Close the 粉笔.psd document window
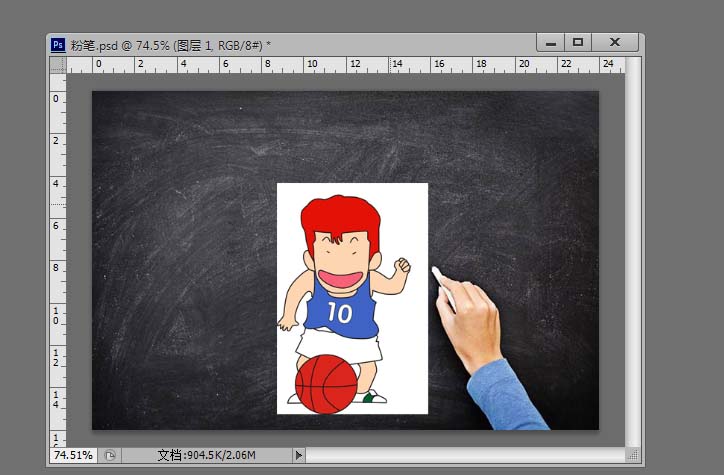The image size is (724, 475). tap(615, 42)
